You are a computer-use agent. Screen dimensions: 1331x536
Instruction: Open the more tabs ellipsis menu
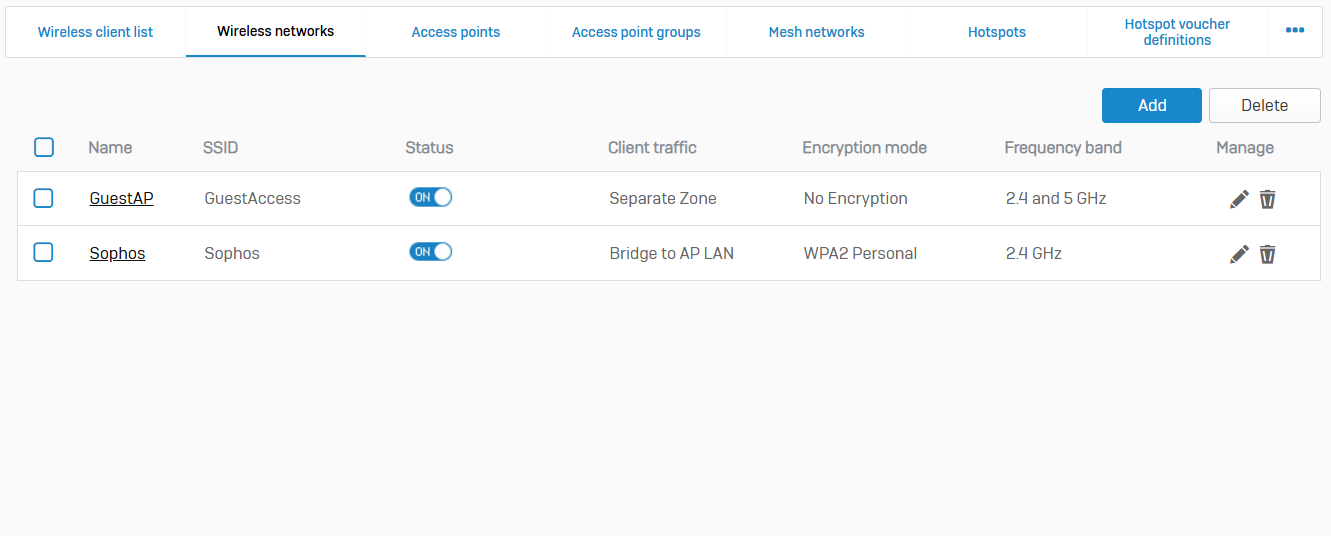point(1295,31)
